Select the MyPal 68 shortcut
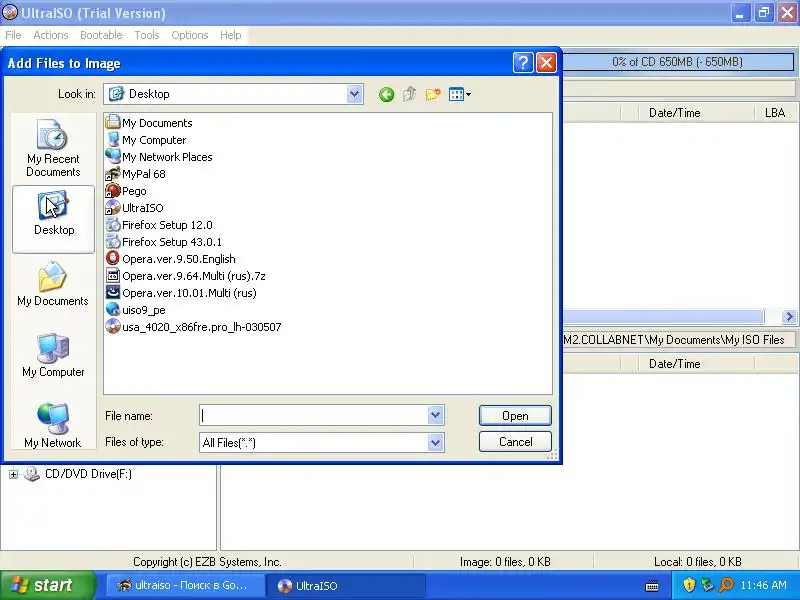This screenshot has height=600, width=800. 136,174
